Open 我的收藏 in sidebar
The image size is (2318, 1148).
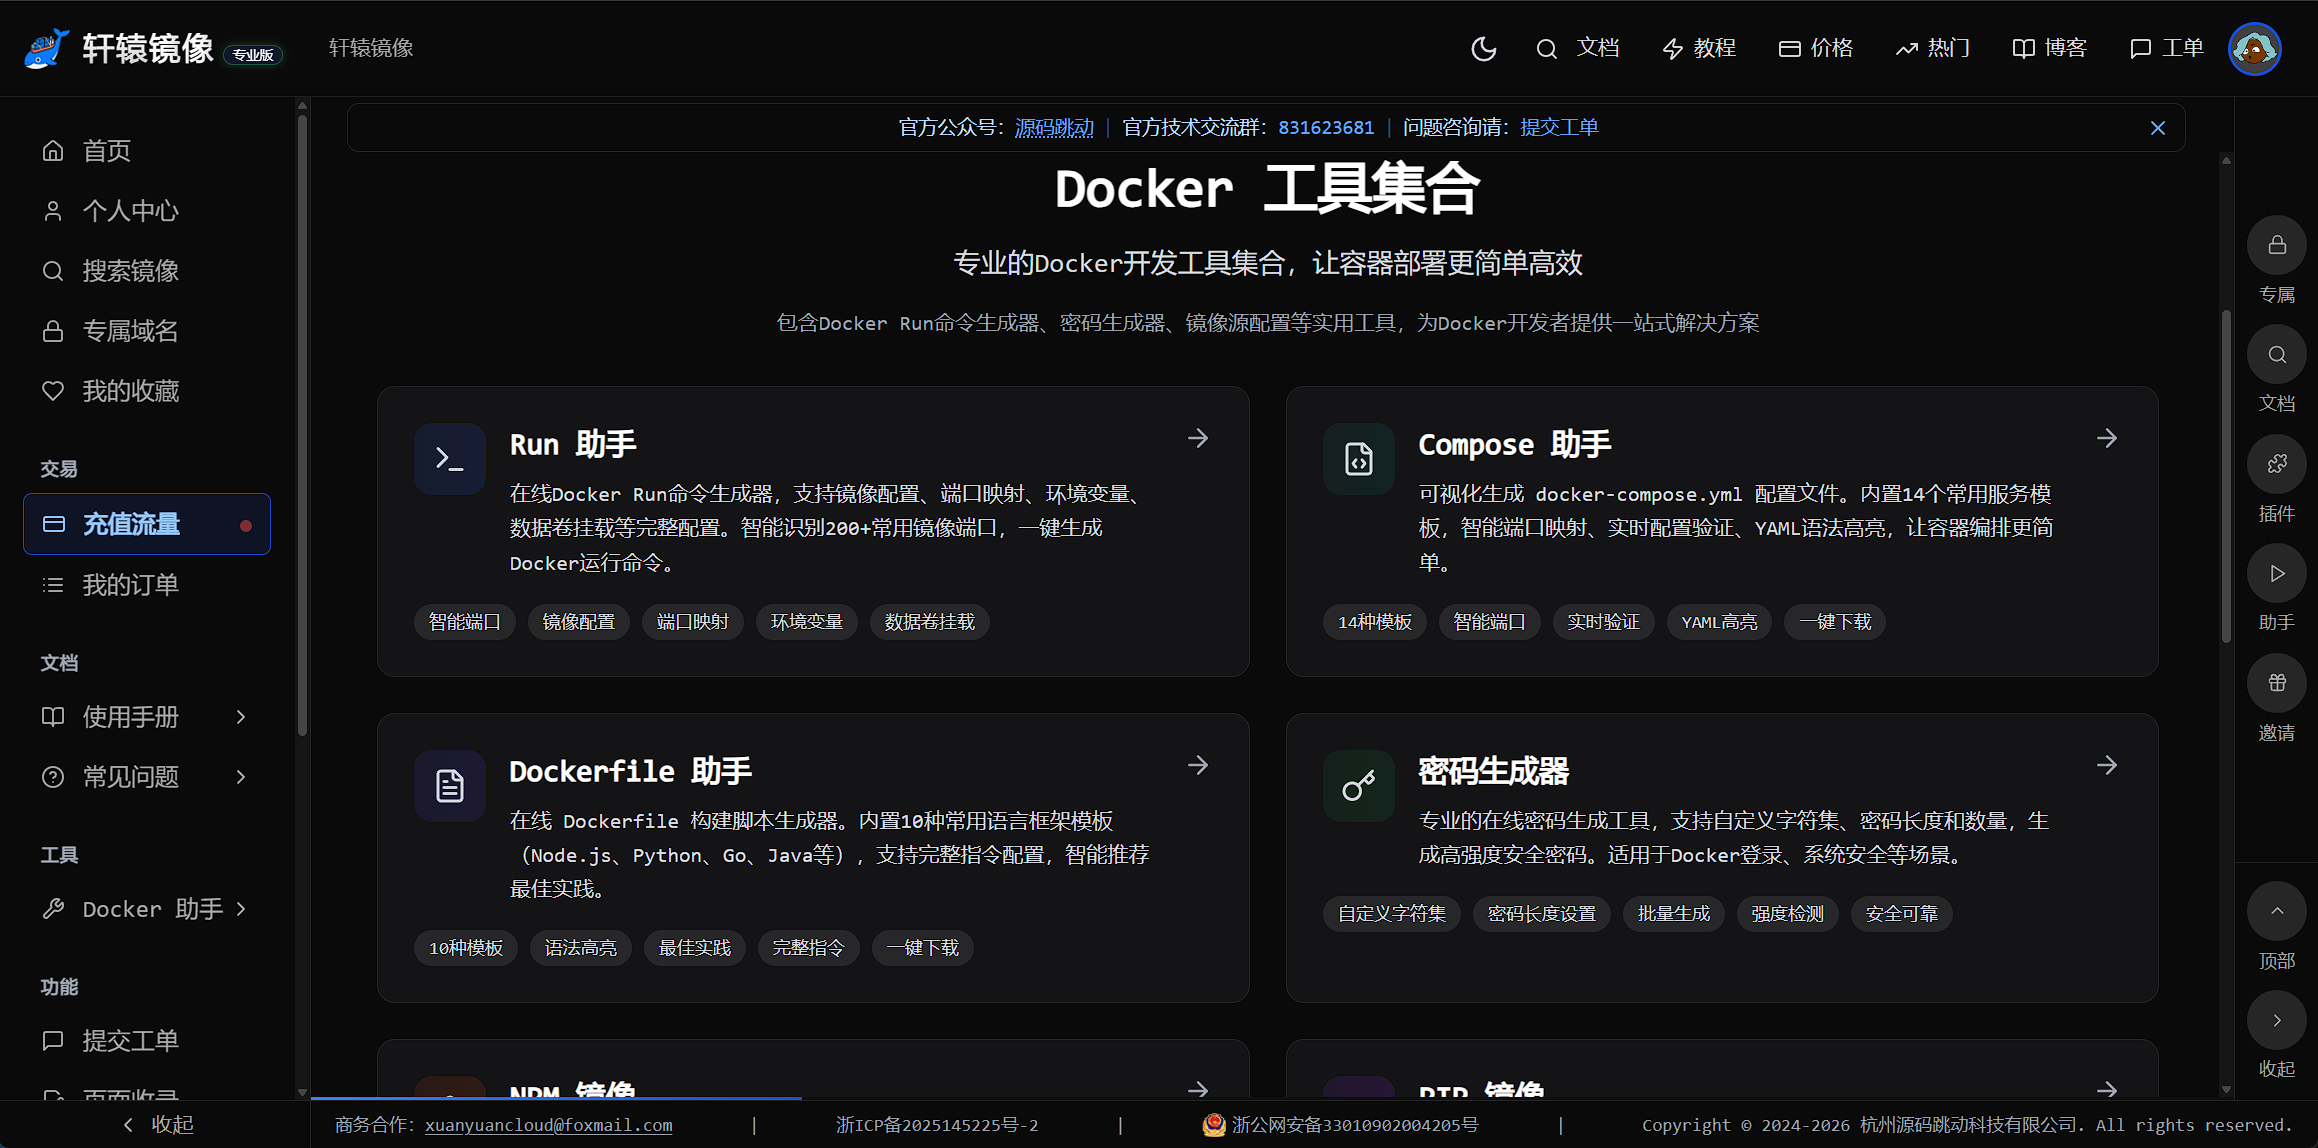pos(147,391)
